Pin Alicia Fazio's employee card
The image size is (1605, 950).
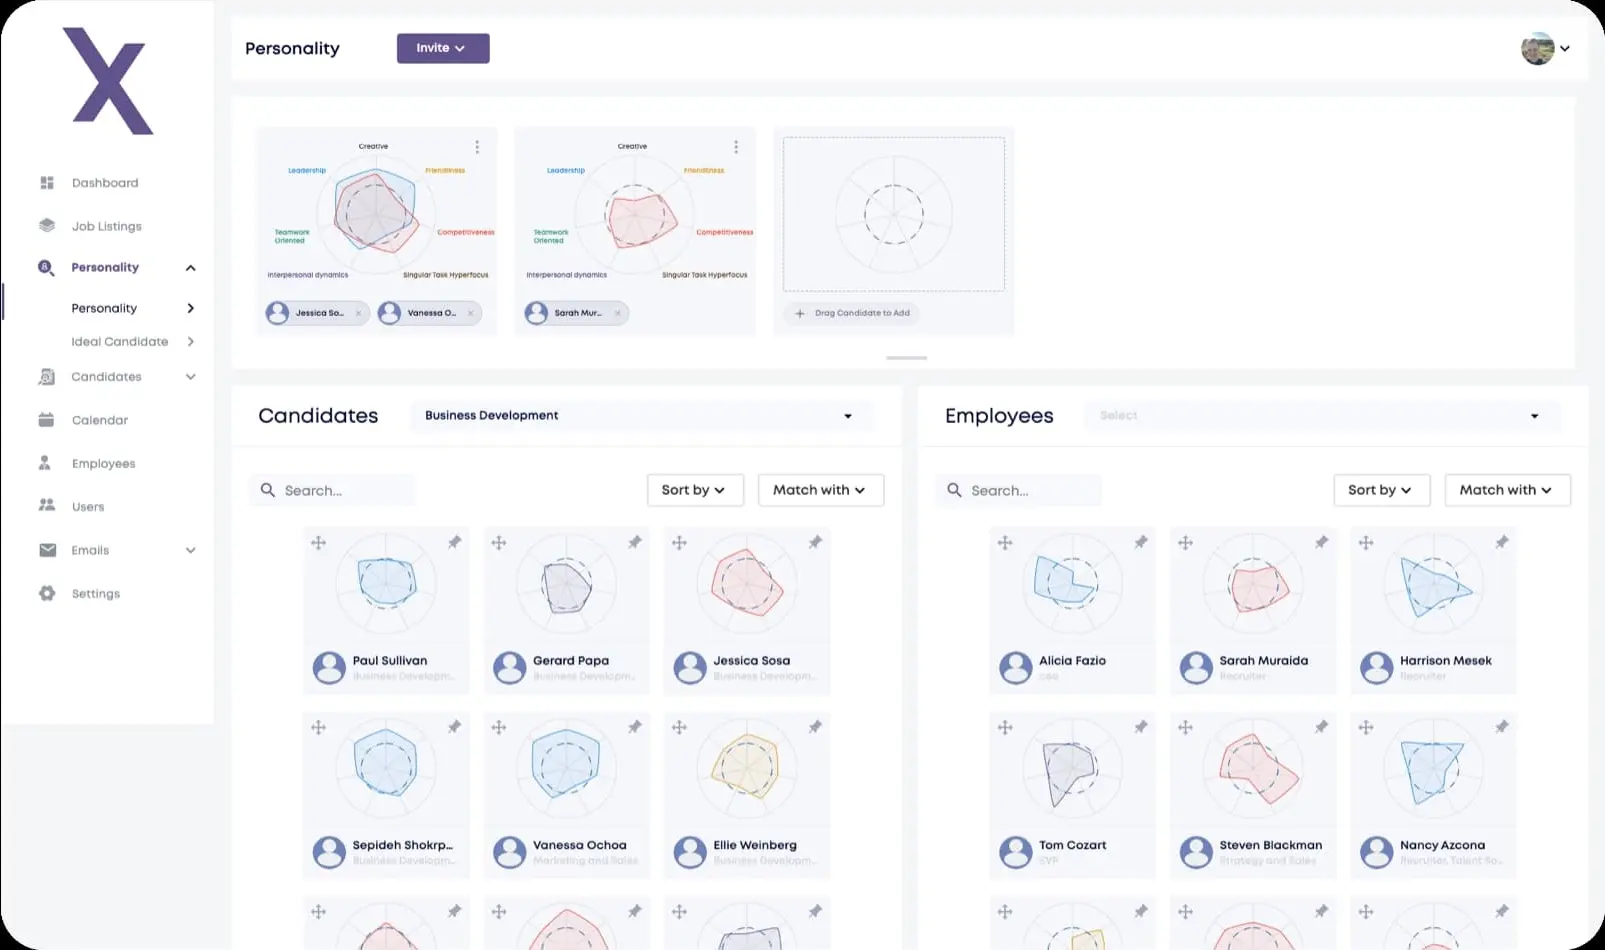[1140, 542]
